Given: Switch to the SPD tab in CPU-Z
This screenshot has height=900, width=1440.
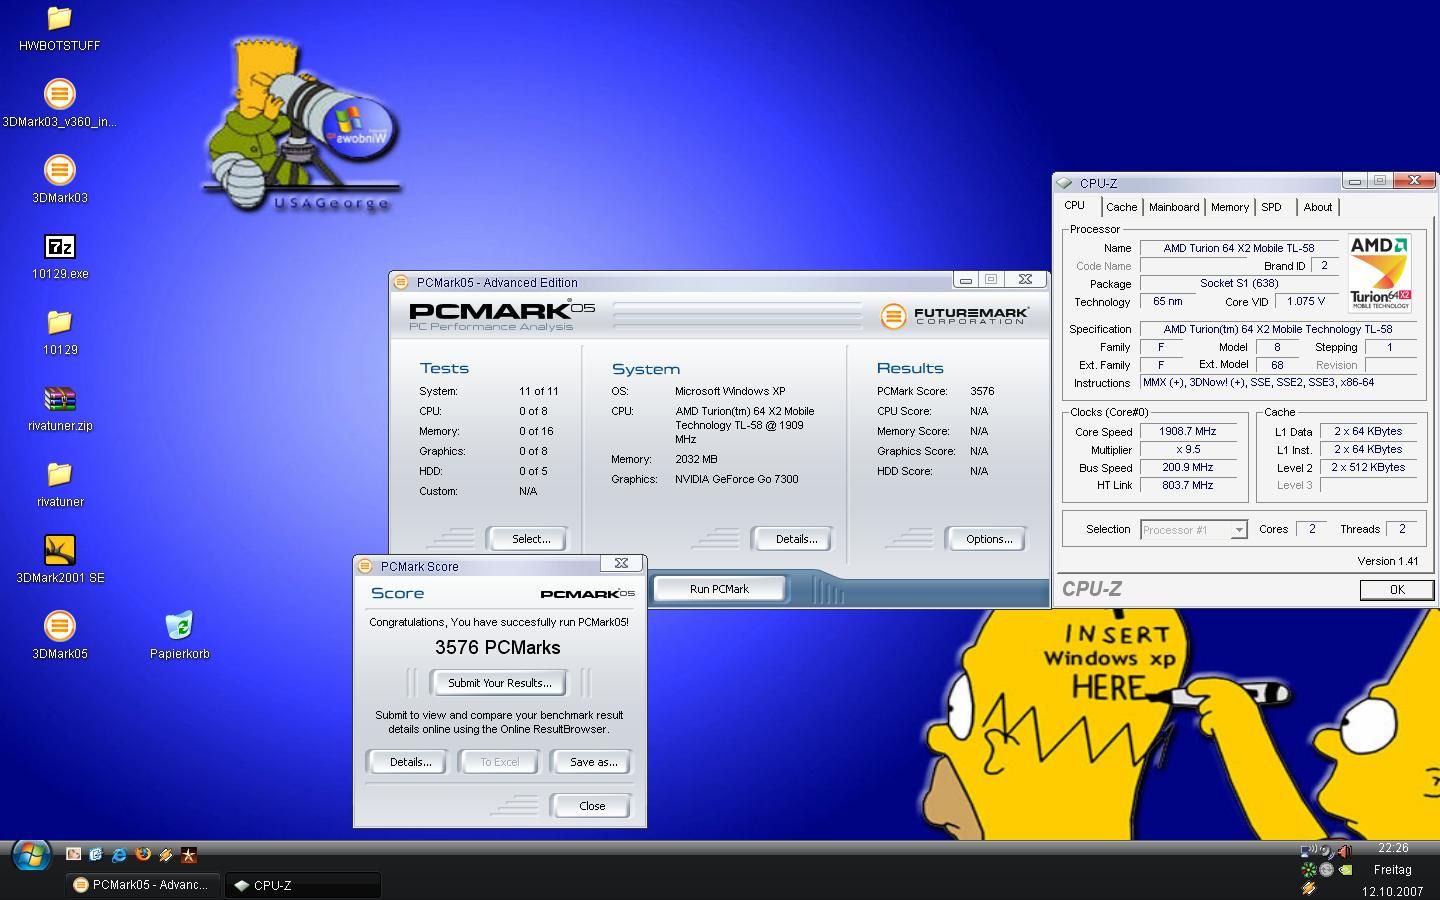Looking at the screenshot, I should pyautogui.click(x=1271, y=207).
